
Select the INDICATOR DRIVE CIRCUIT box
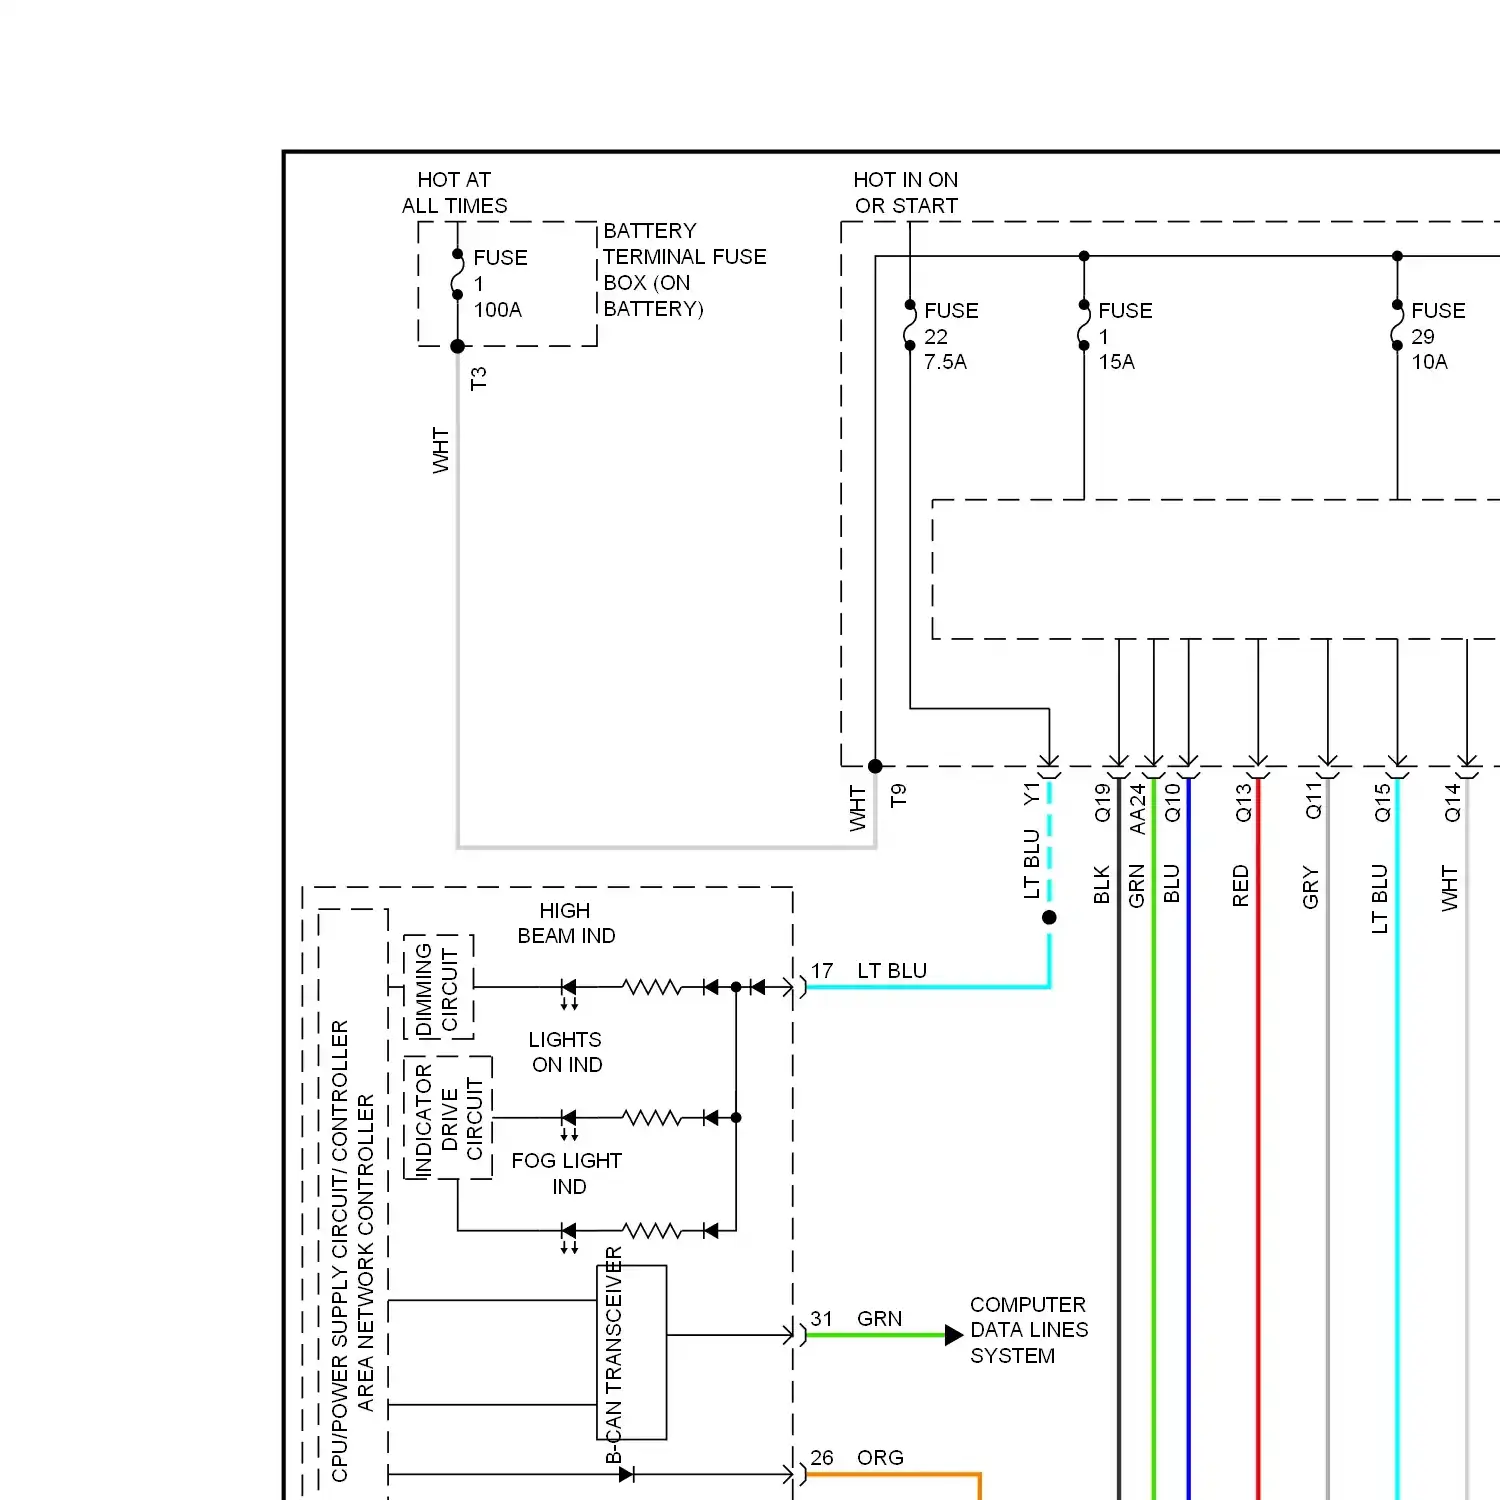(x=448, y=1117)
